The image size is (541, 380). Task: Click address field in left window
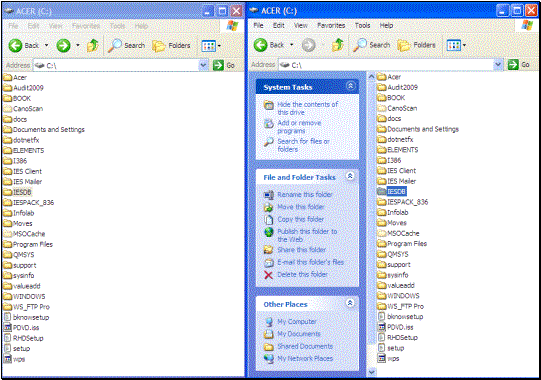(120, 65)
